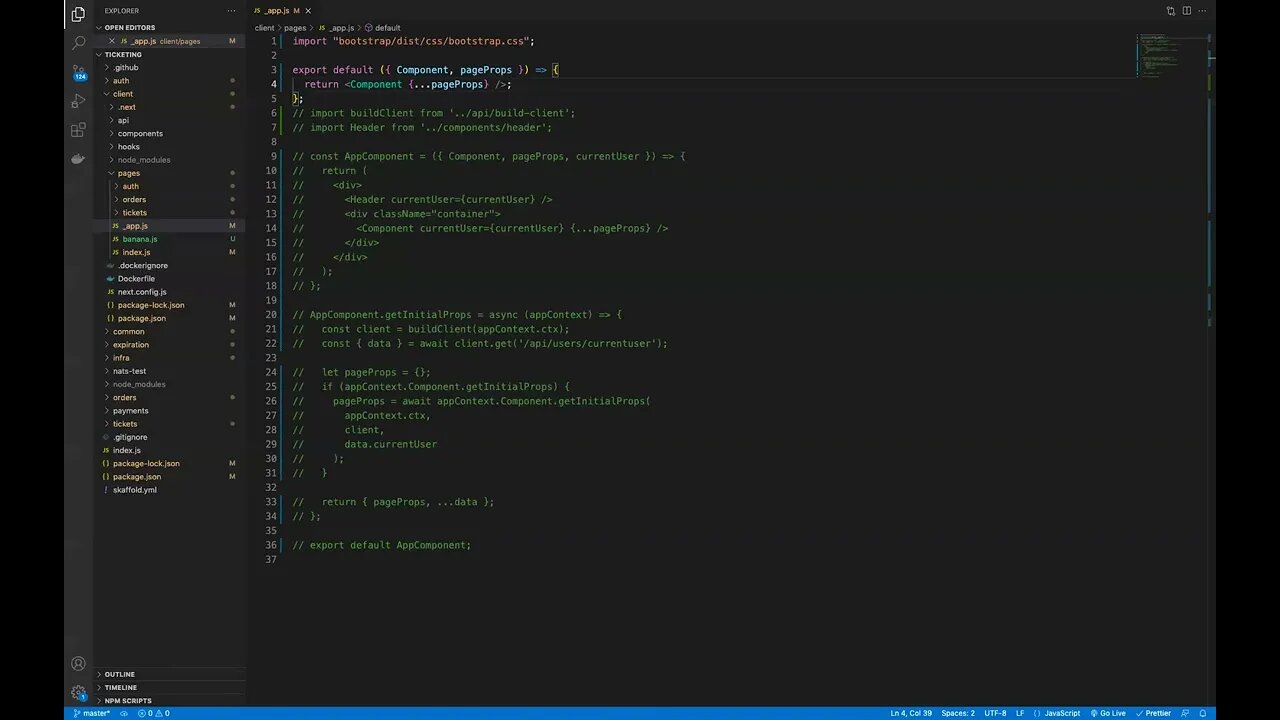1280x720 pixels.
Task: Synchronize changes icon in status bar
Action: [x=126, y=713]
